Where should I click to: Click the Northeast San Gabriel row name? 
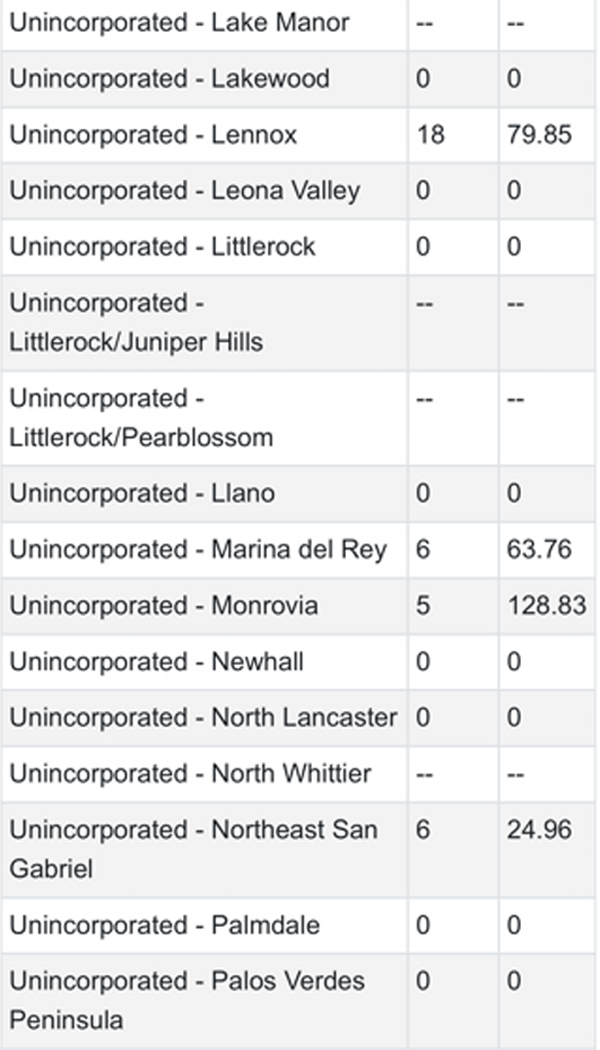click(x=193, y=849)
